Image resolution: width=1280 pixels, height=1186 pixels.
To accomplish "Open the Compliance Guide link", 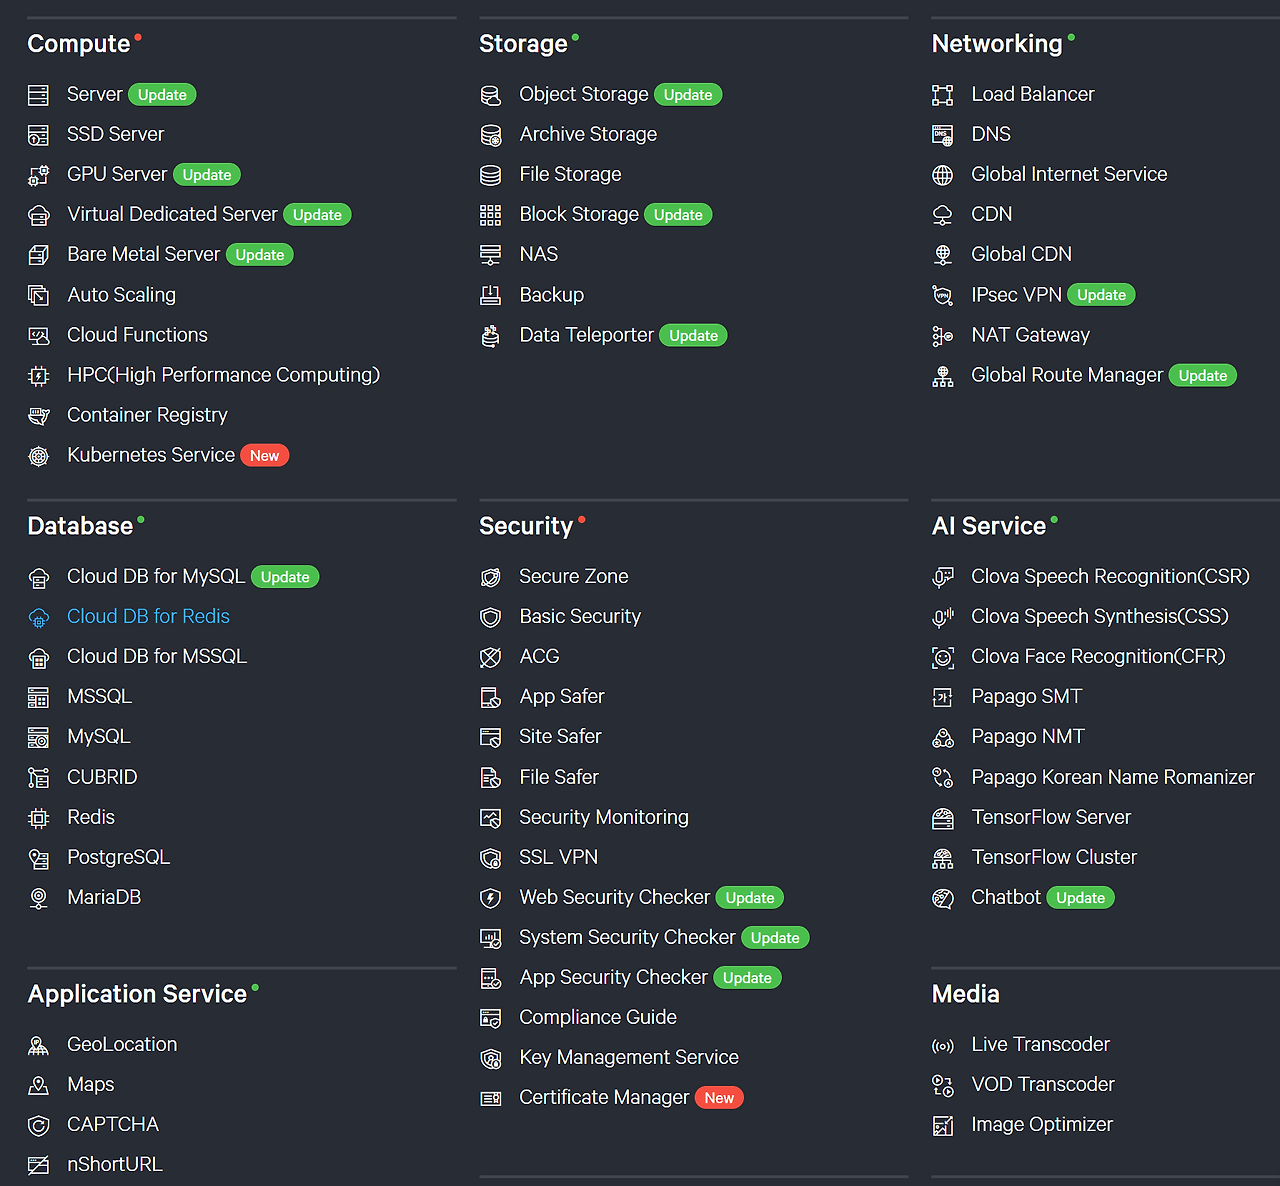I will pyautogui.click(x=598, y=1017).
